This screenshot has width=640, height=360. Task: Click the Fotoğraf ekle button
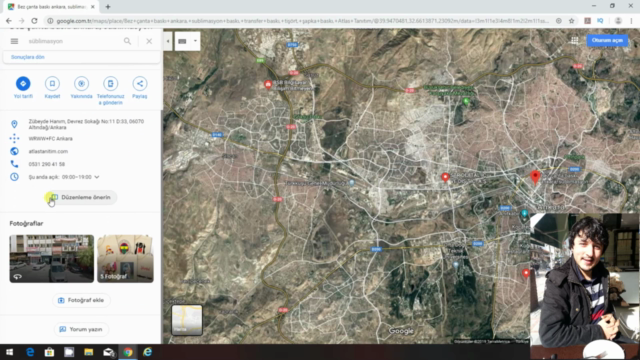pos(81,300)
